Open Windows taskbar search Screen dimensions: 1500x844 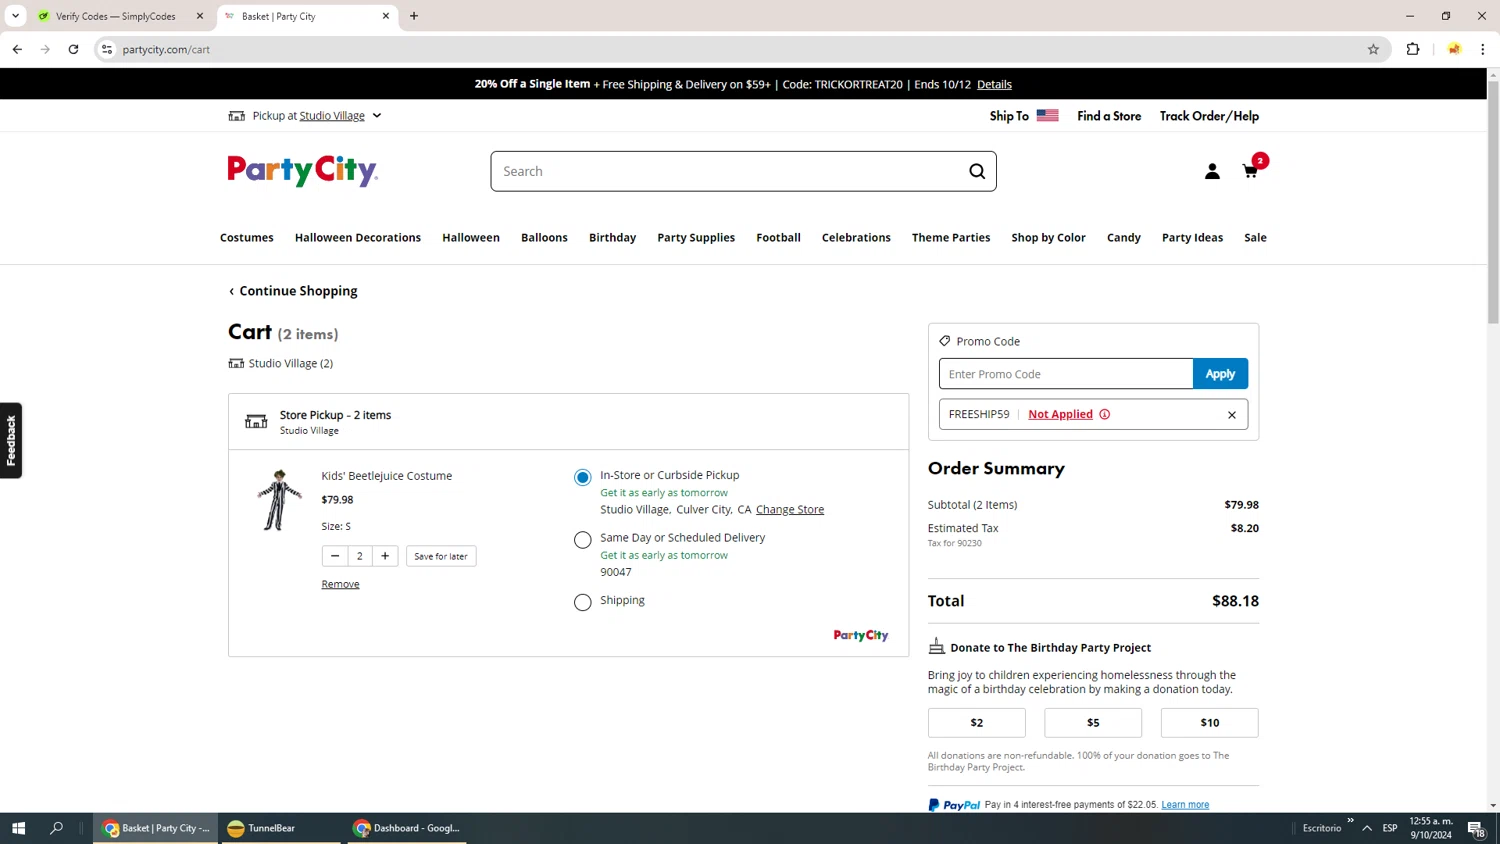(57, 828)
